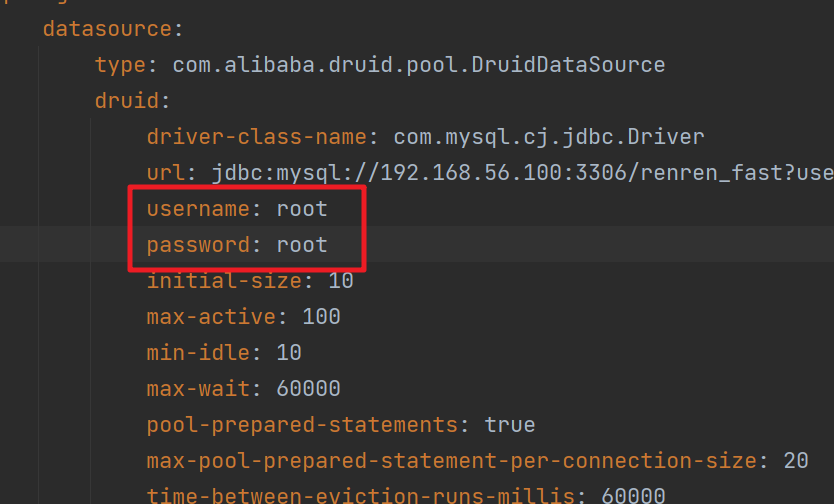Click the password key

coord(198,246)
